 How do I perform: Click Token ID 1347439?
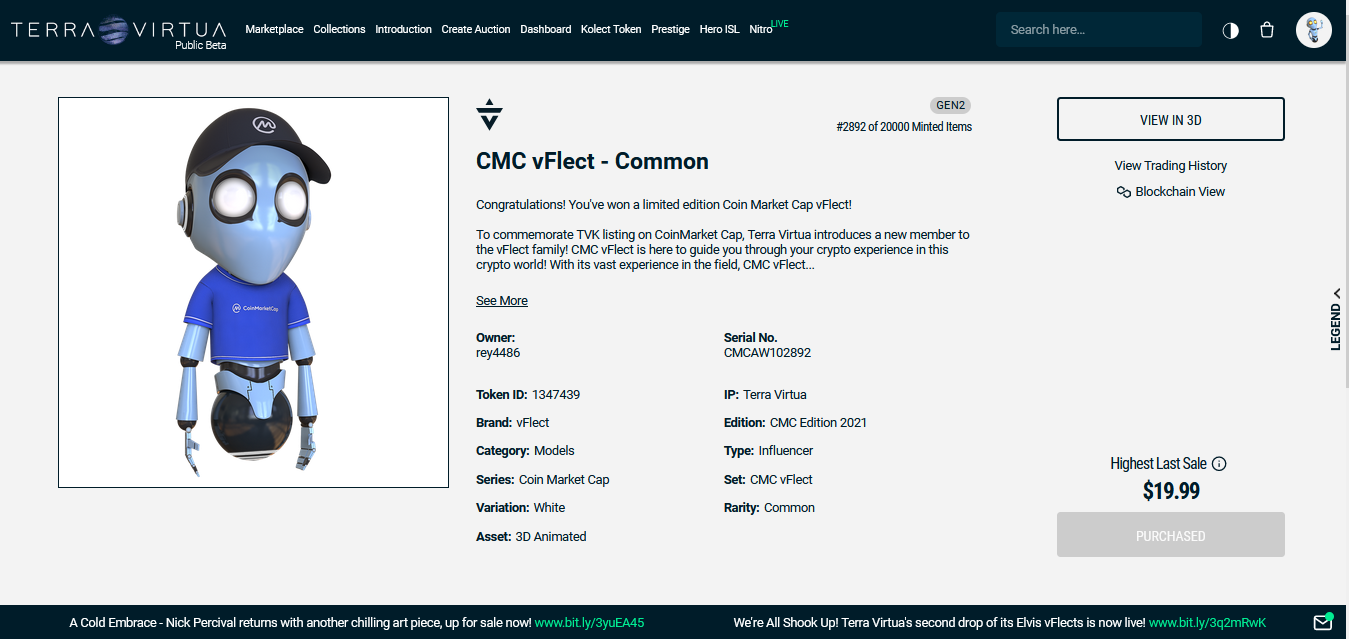pyautogui.click(x=556, y=395)
